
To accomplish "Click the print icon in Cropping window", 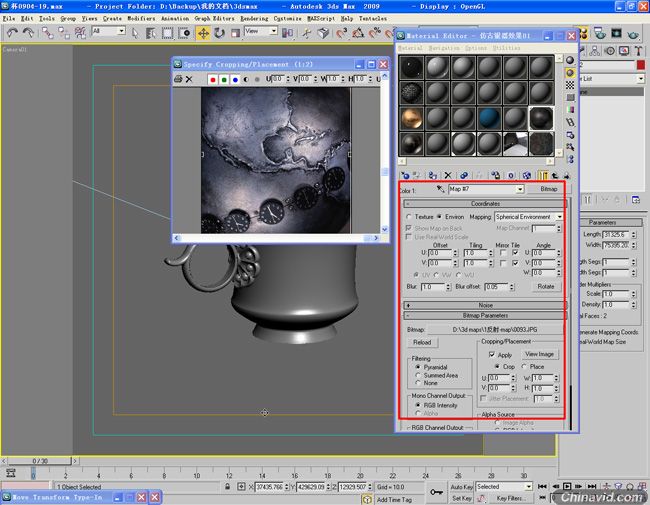I will click(x=178, y=79).
